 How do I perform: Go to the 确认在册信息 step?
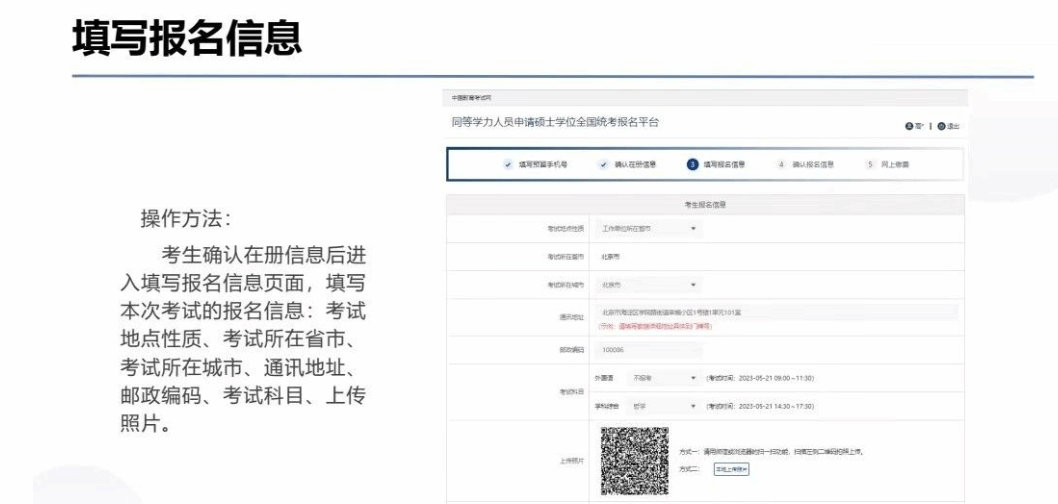tap(635, 163)
